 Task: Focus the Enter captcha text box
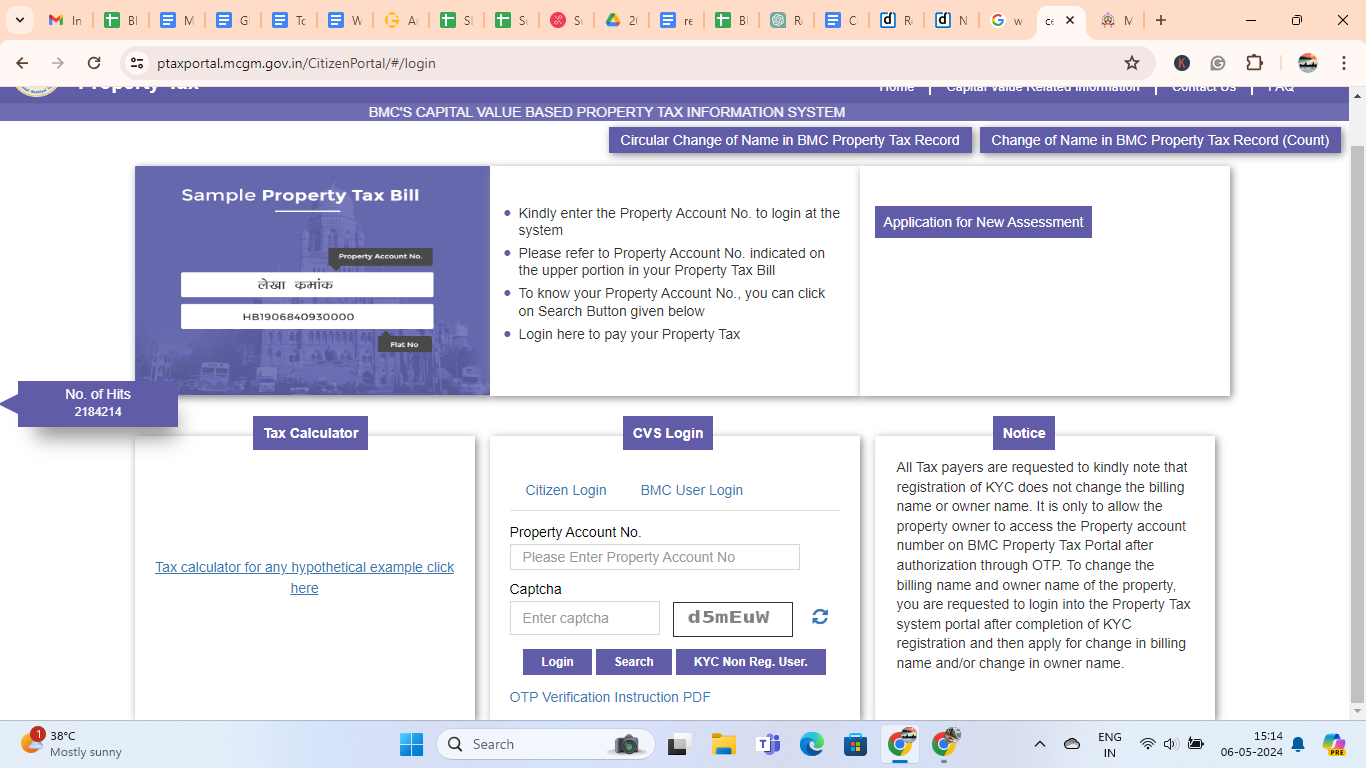(x=584, y=618)
